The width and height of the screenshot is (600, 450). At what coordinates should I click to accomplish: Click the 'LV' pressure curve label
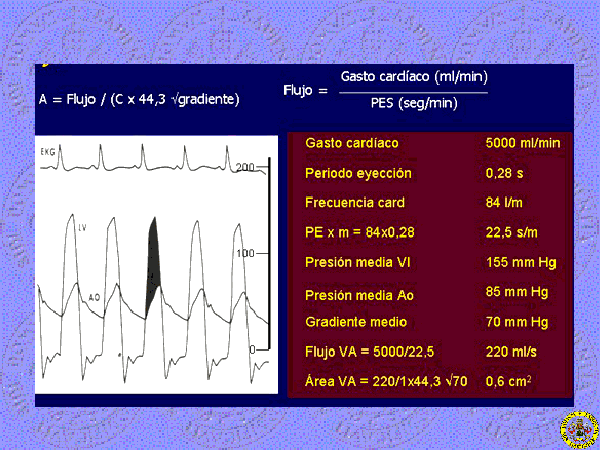(x=82, y=228)
